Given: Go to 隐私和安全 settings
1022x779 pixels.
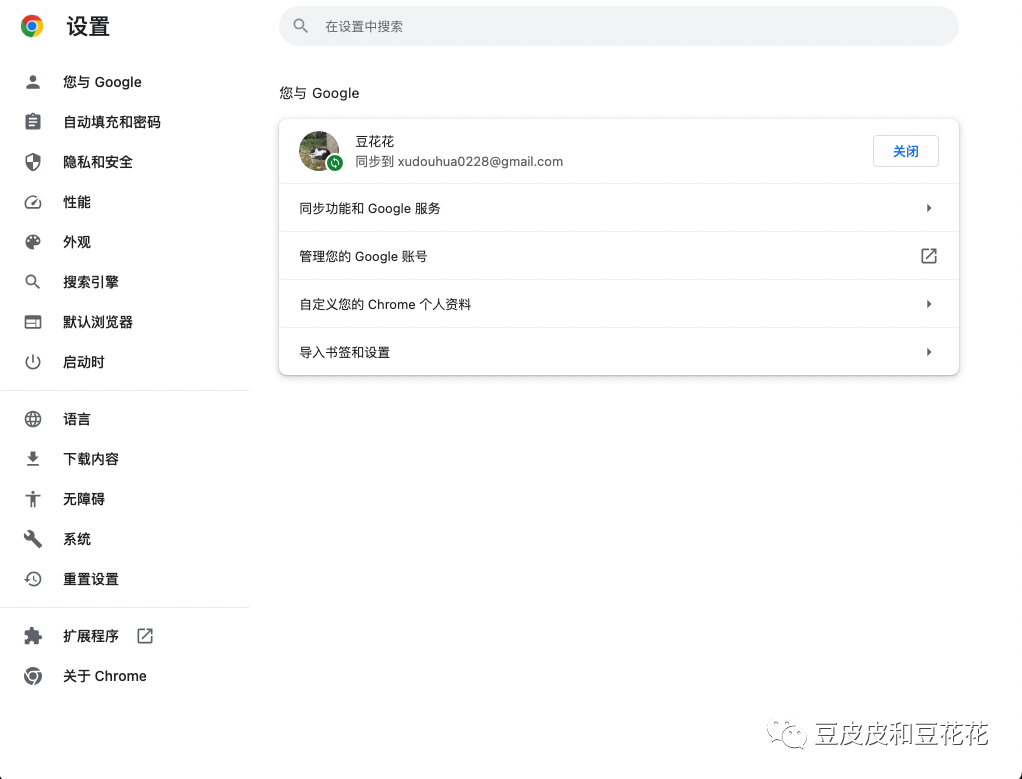Looking at the screenshot, I should click(x=98, y=162).
